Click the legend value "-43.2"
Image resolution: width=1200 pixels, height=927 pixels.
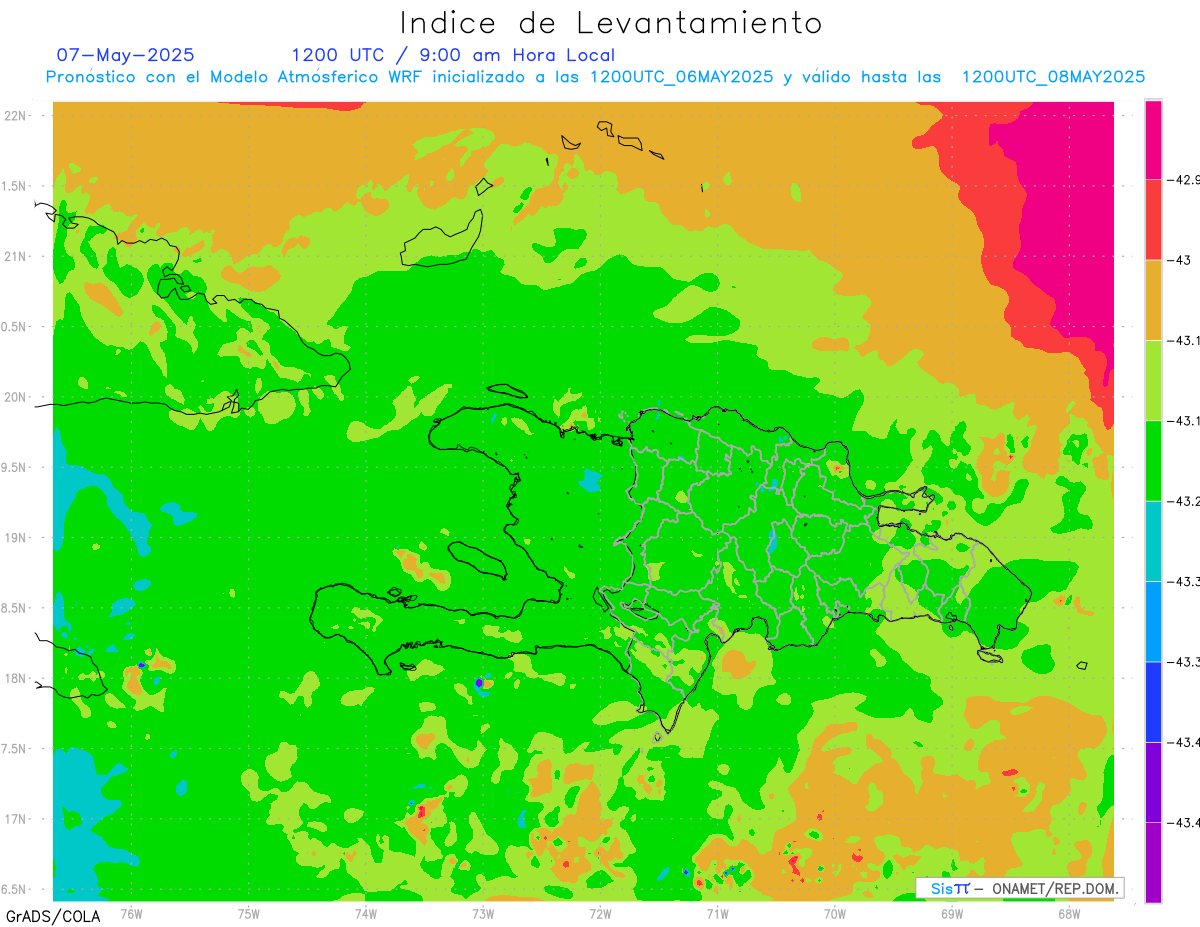click(x=1183, y=501)
